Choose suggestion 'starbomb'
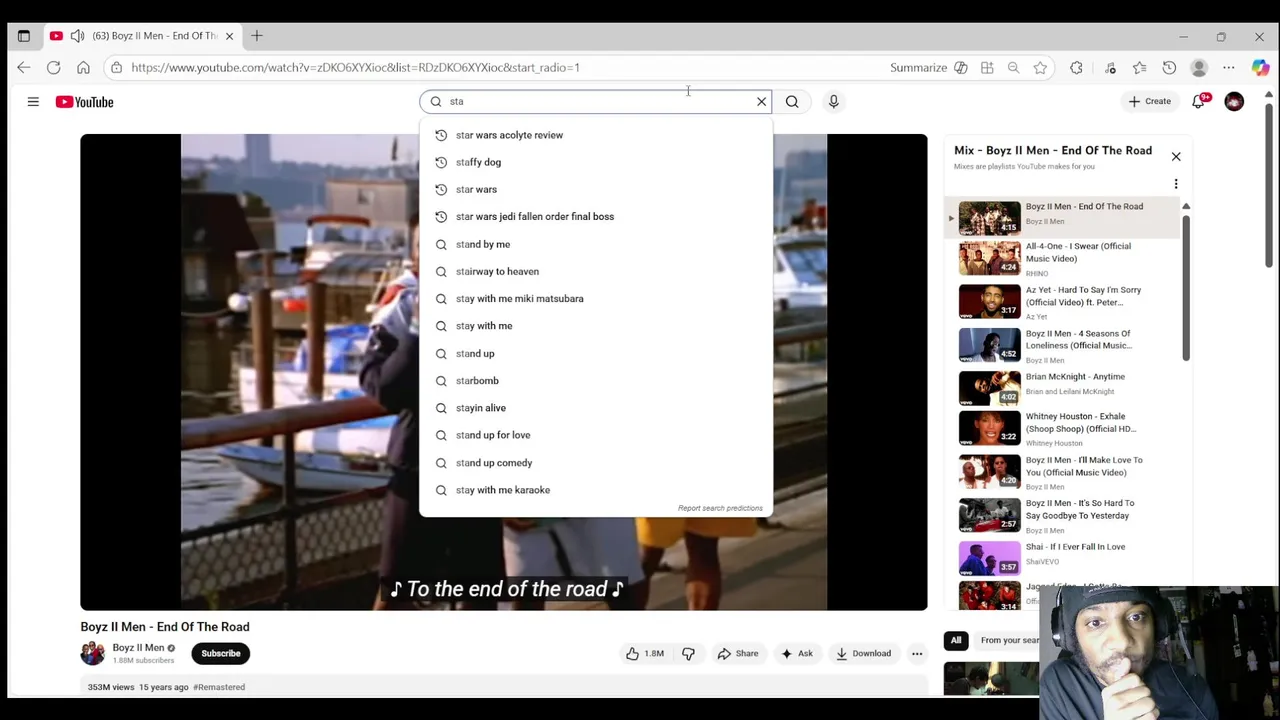Viewport: 1280px width, 720px height. 596,381
